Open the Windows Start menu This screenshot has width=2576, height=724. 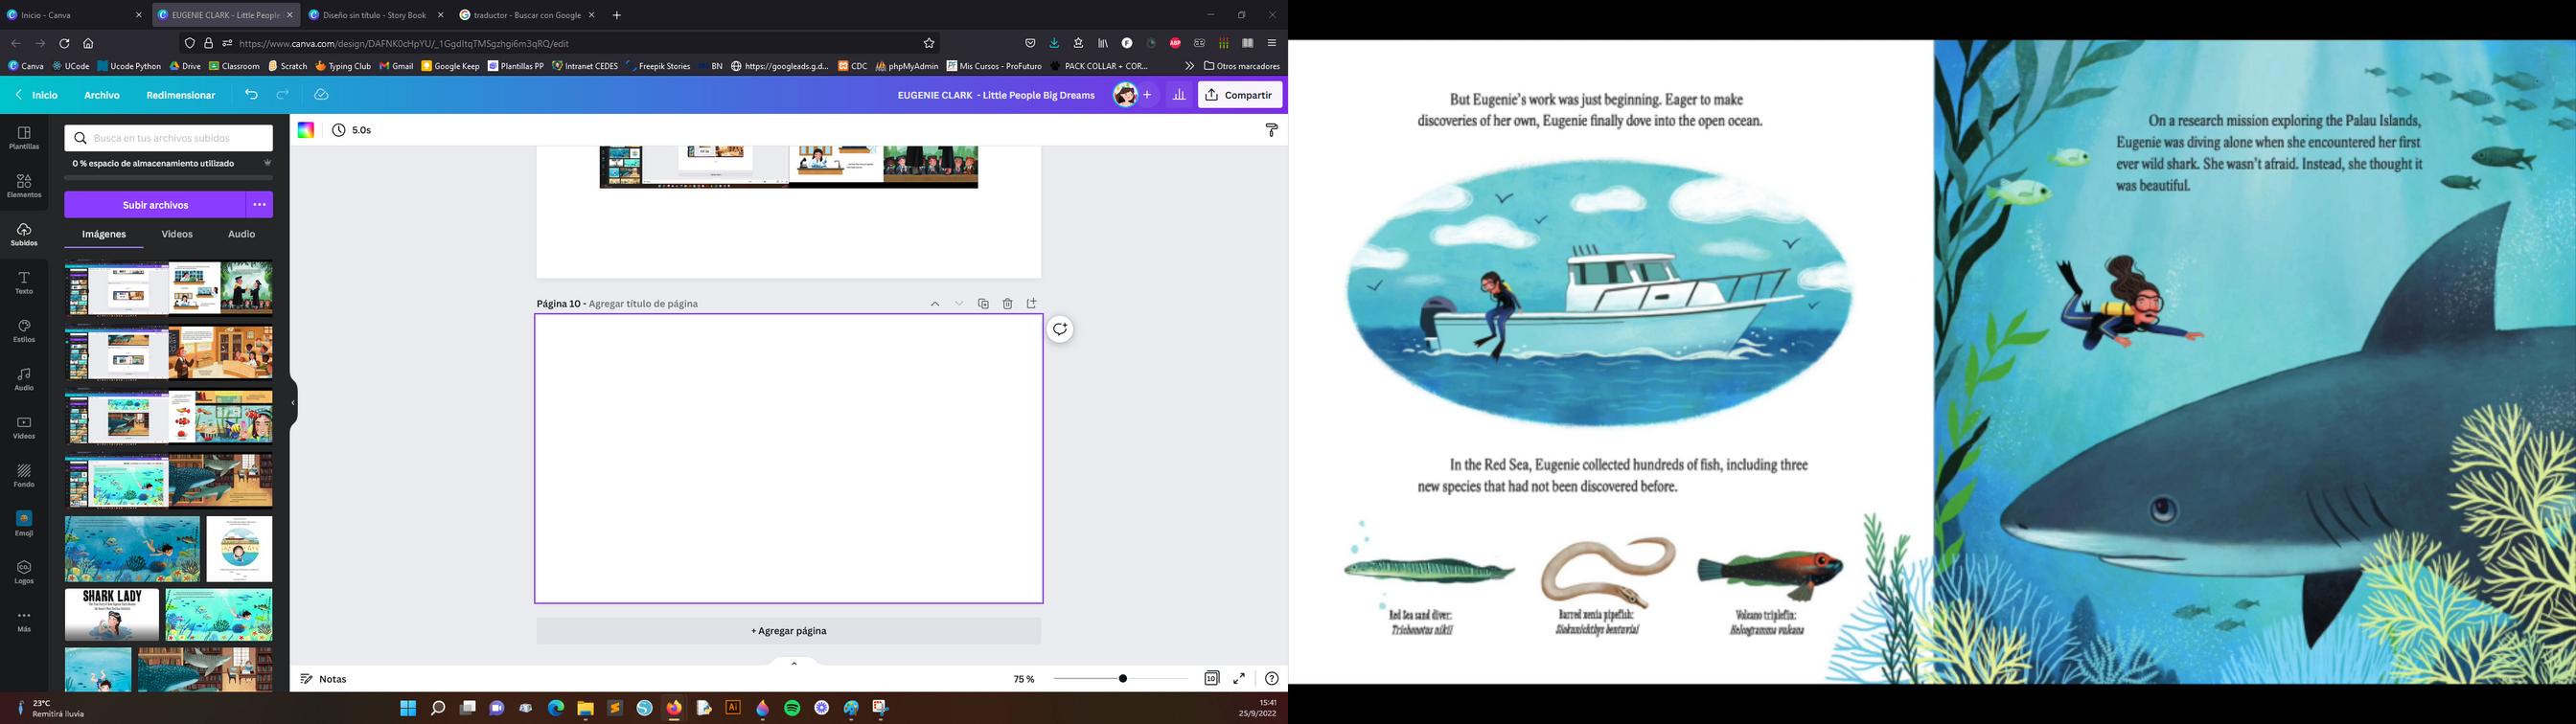pos(408,708)
